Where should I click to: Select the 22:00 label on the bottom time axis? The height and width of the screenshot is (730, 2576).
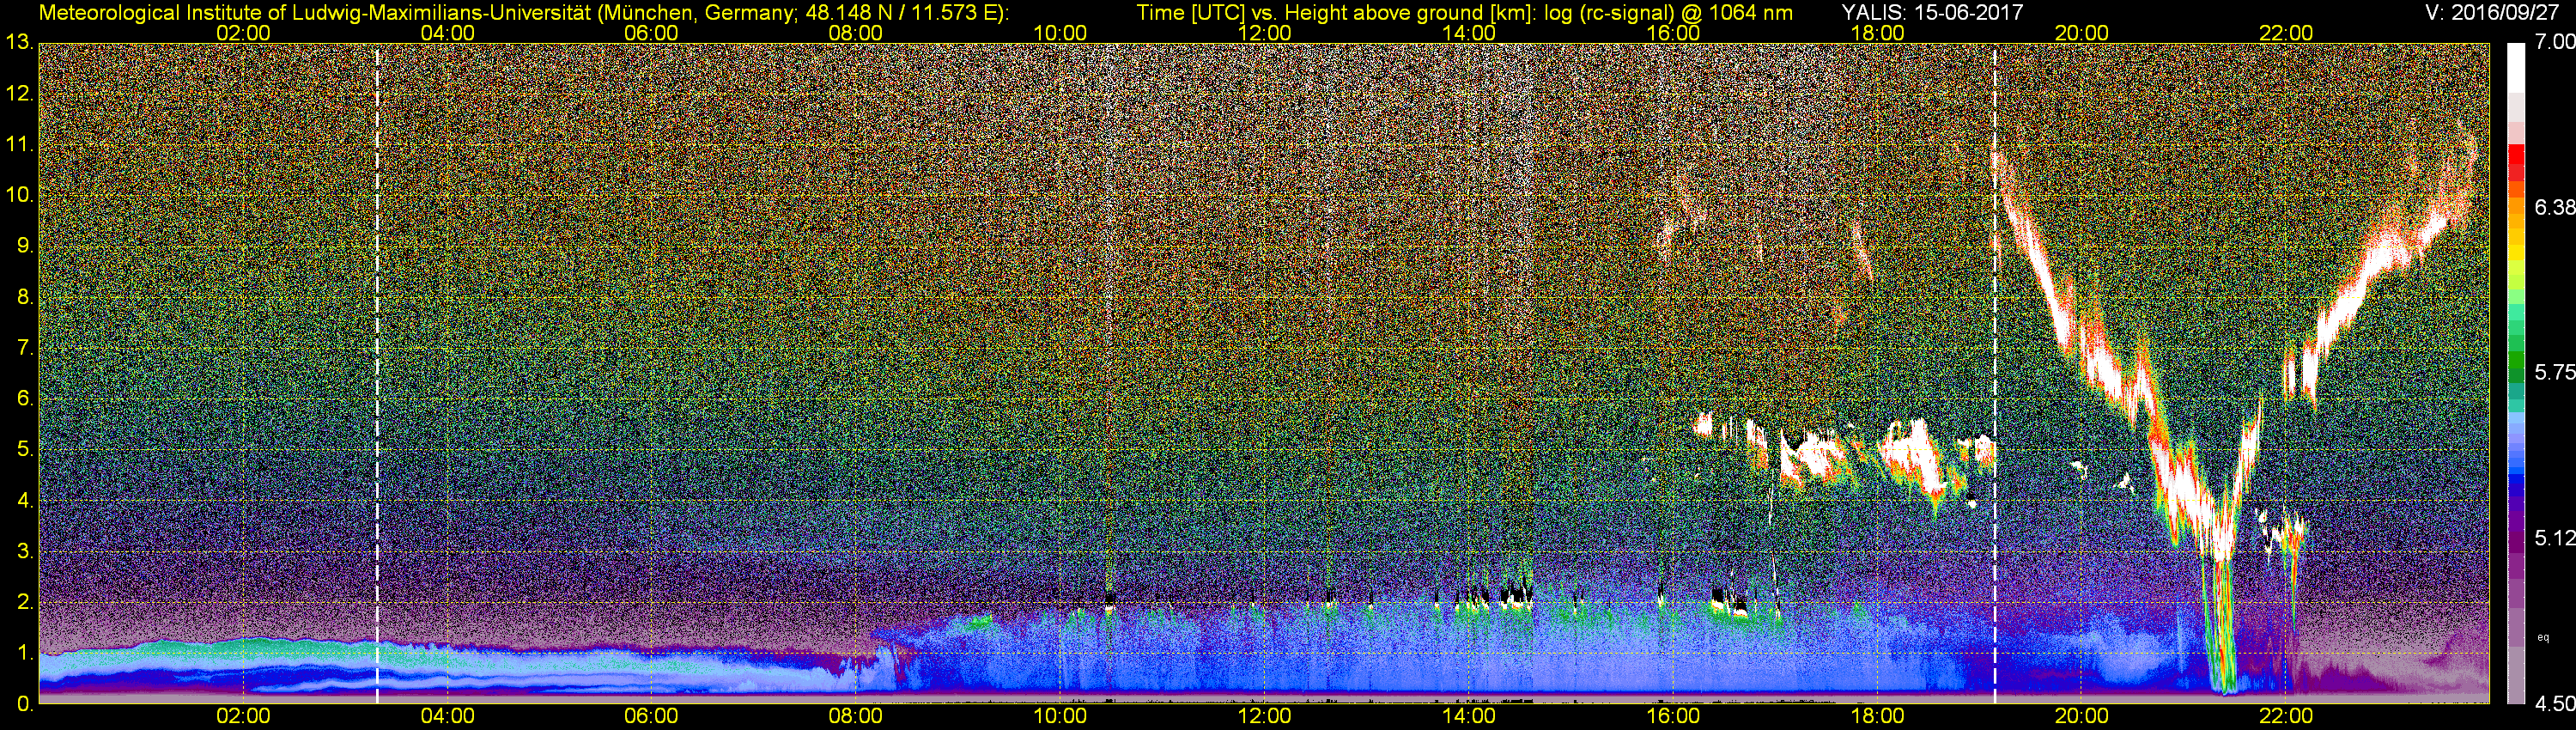click(2286, 716)
